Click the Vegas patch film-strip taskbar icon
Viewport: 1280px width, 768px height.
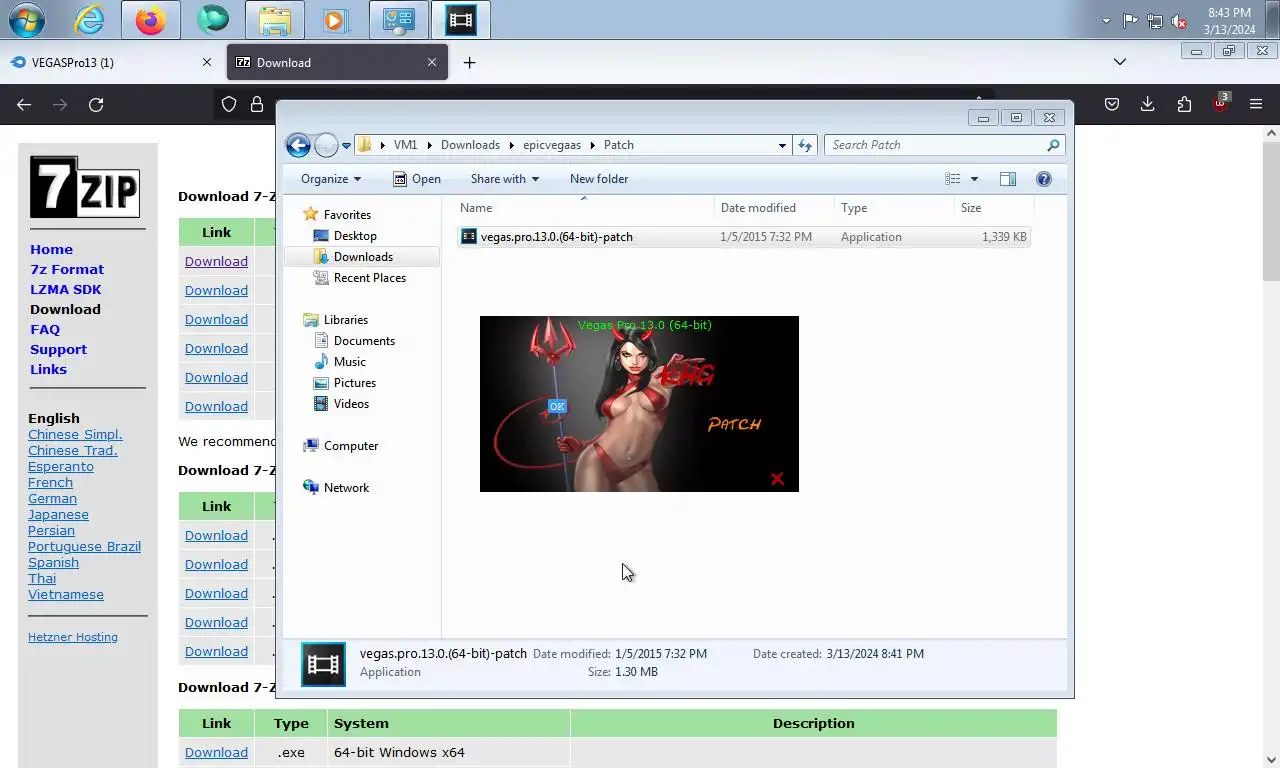(461, 19)
